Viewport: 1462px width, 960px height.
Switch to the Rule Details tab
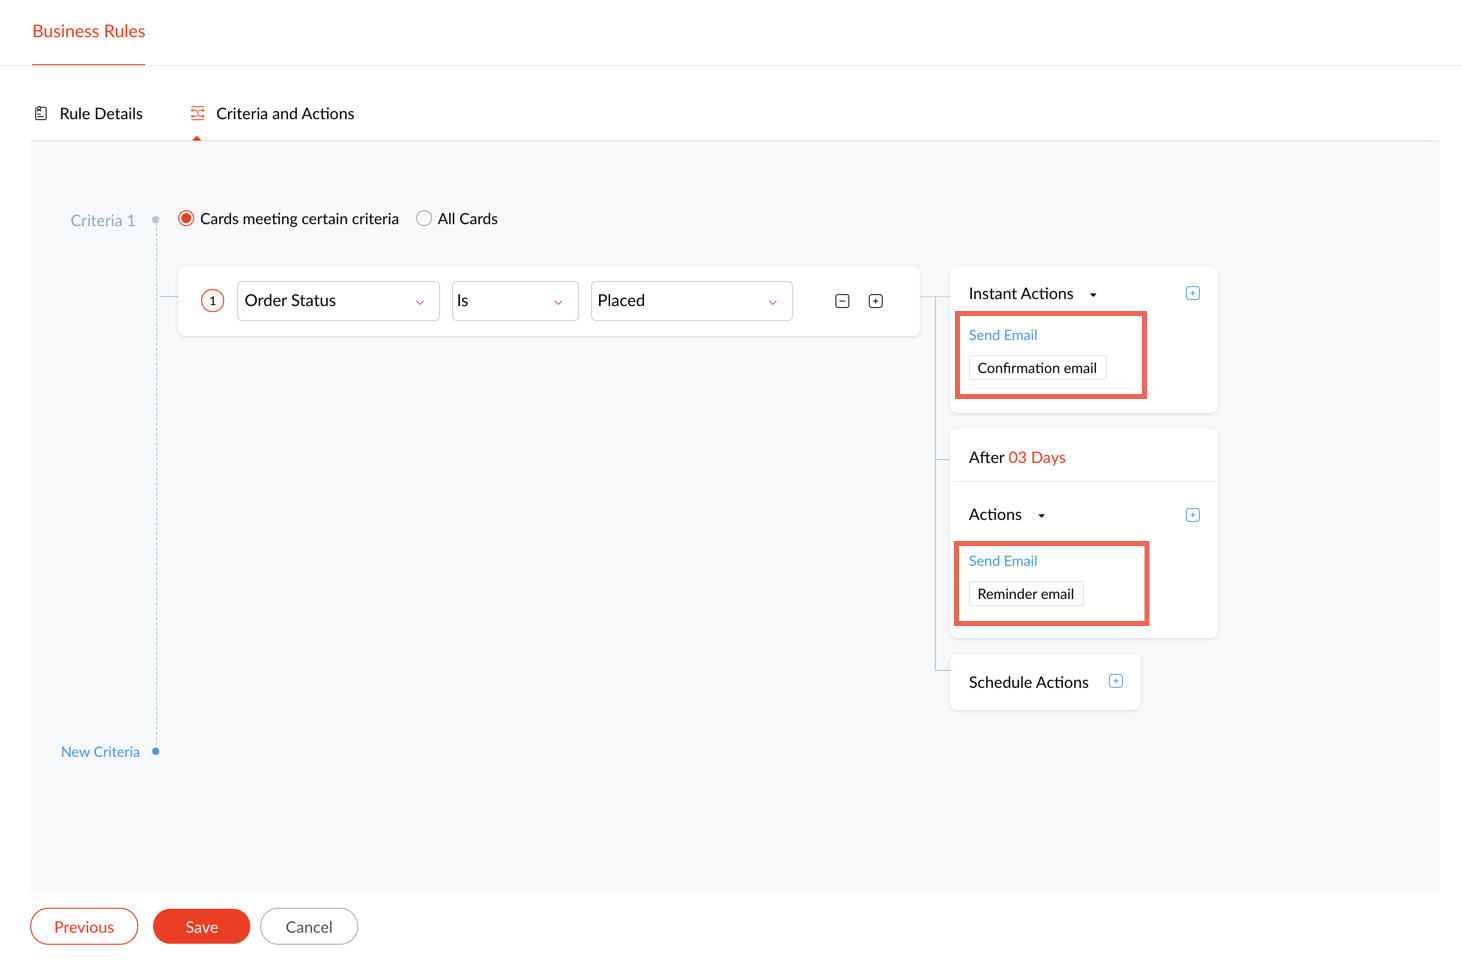point(101,114)
